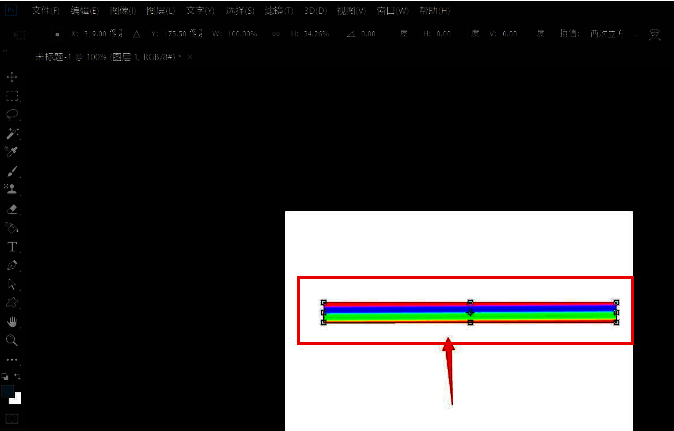Expand the three-dots extra tools button
Viewport: 674px width, 431px height.
tap(12, 359)
